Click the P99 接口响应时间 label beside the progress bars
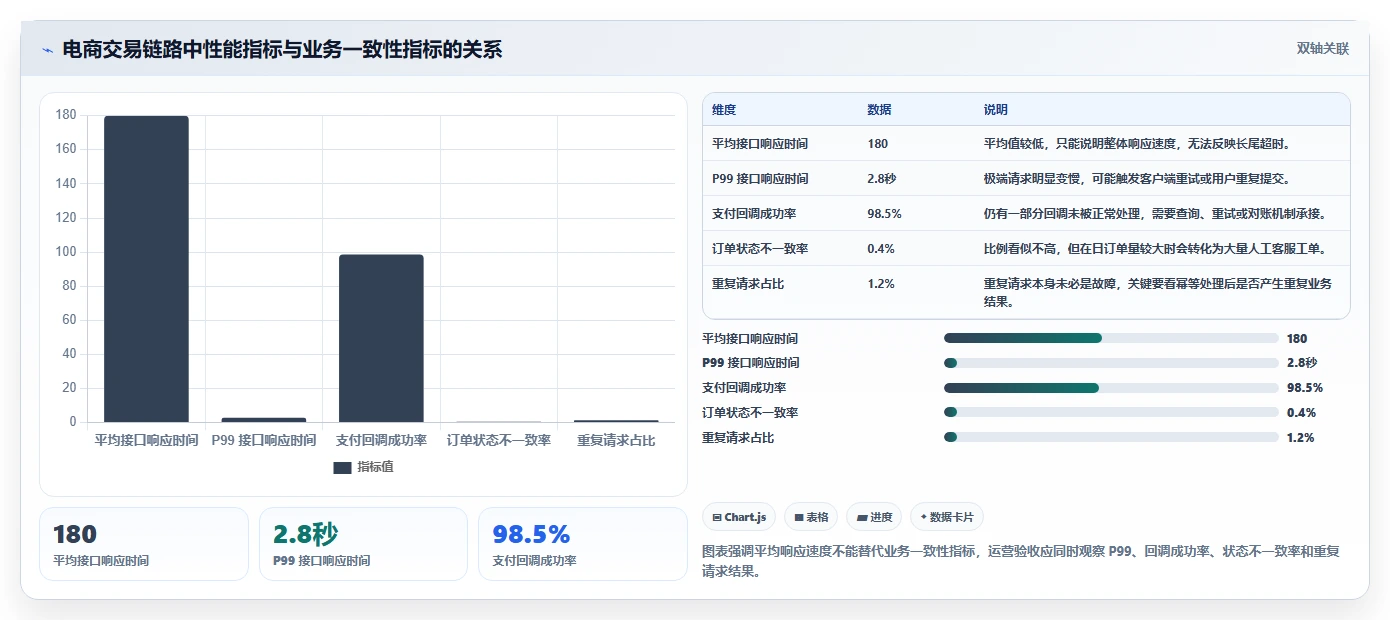 [x=751, y=363]
